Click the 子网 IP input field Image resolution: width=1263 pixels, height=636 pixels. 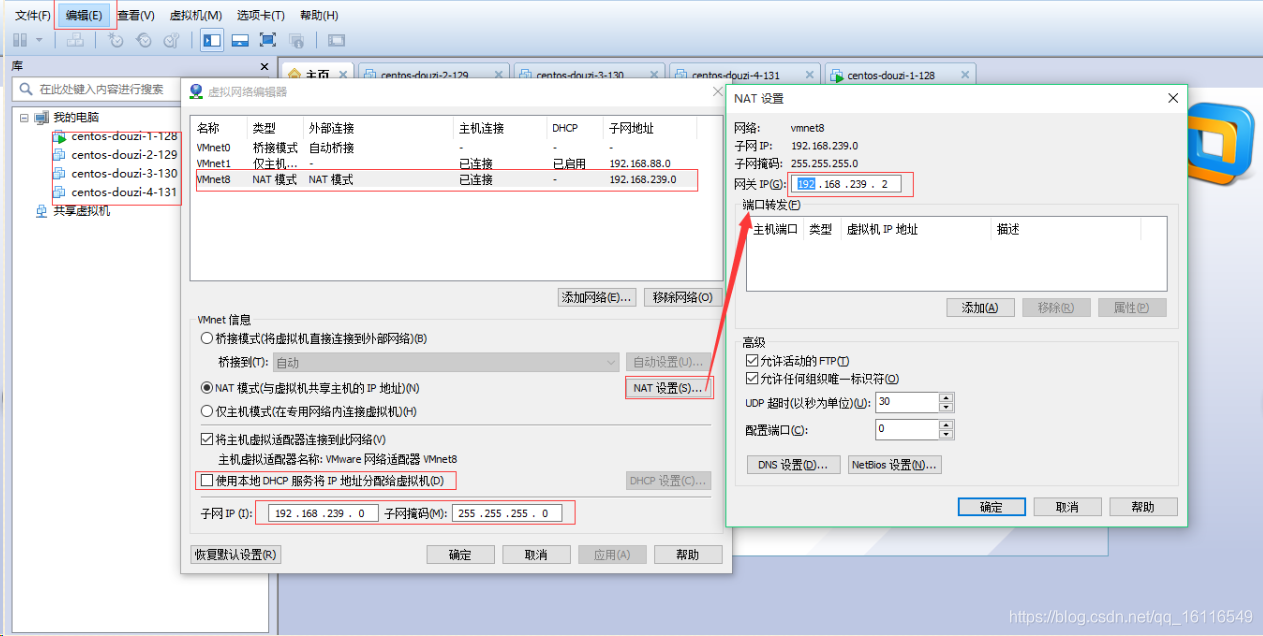point(324,513)
